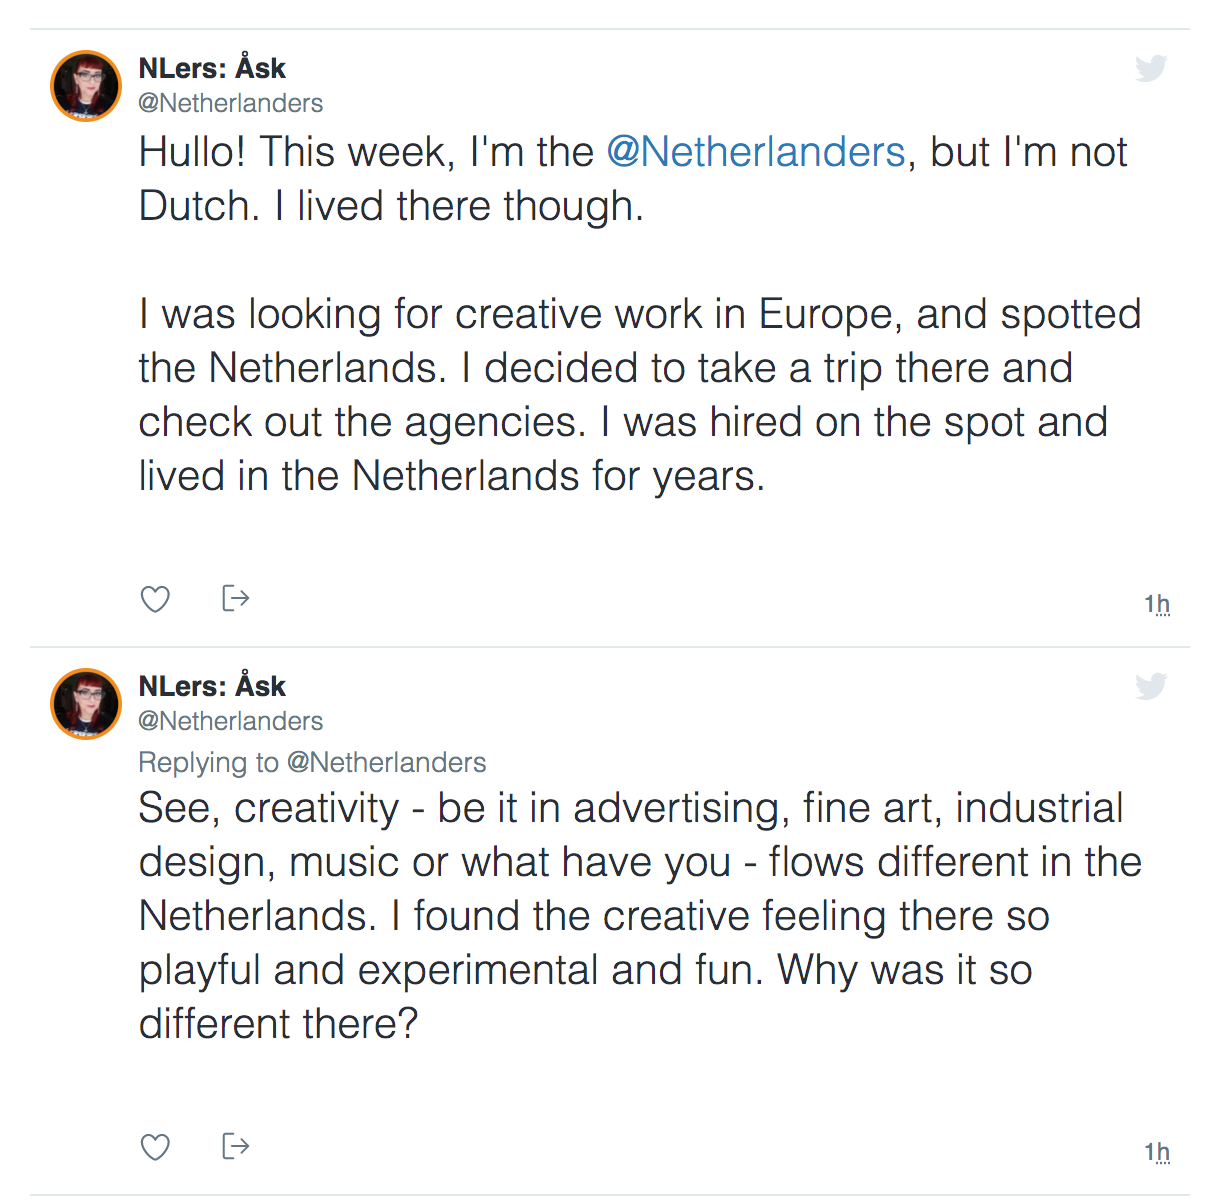Like the first tweet with the heart icon
This screenshot has height=1202, width=1222.
tap(155, 599)
